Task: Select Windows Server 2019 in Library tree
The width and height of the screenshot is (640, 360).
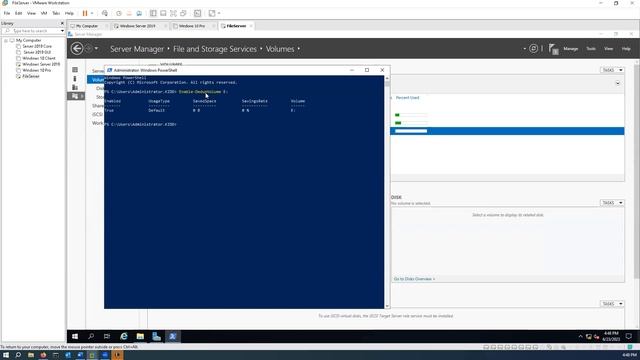Action: click(x=41, y=64)
